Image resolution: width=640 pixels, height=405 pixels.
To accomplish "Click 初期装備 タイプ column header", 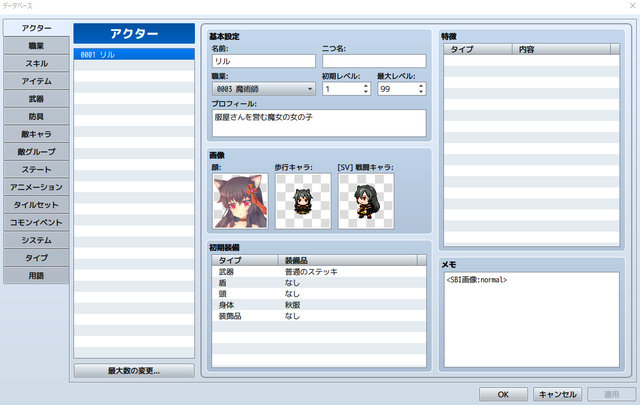I will point(245,260).
